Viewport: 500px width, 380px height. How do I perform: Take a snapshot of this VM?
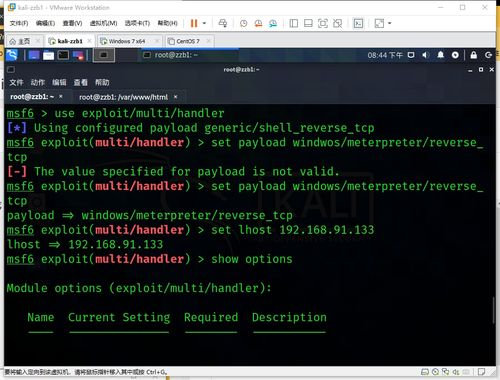point(244,23)
